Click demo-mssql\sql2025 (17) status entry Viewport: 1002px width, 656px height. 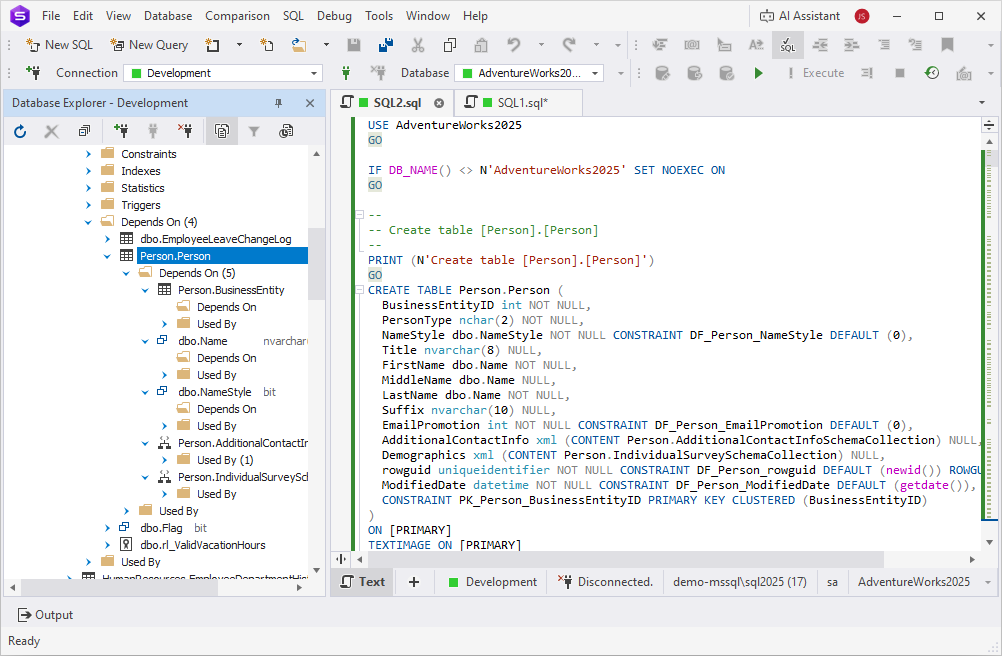(739, 582)
